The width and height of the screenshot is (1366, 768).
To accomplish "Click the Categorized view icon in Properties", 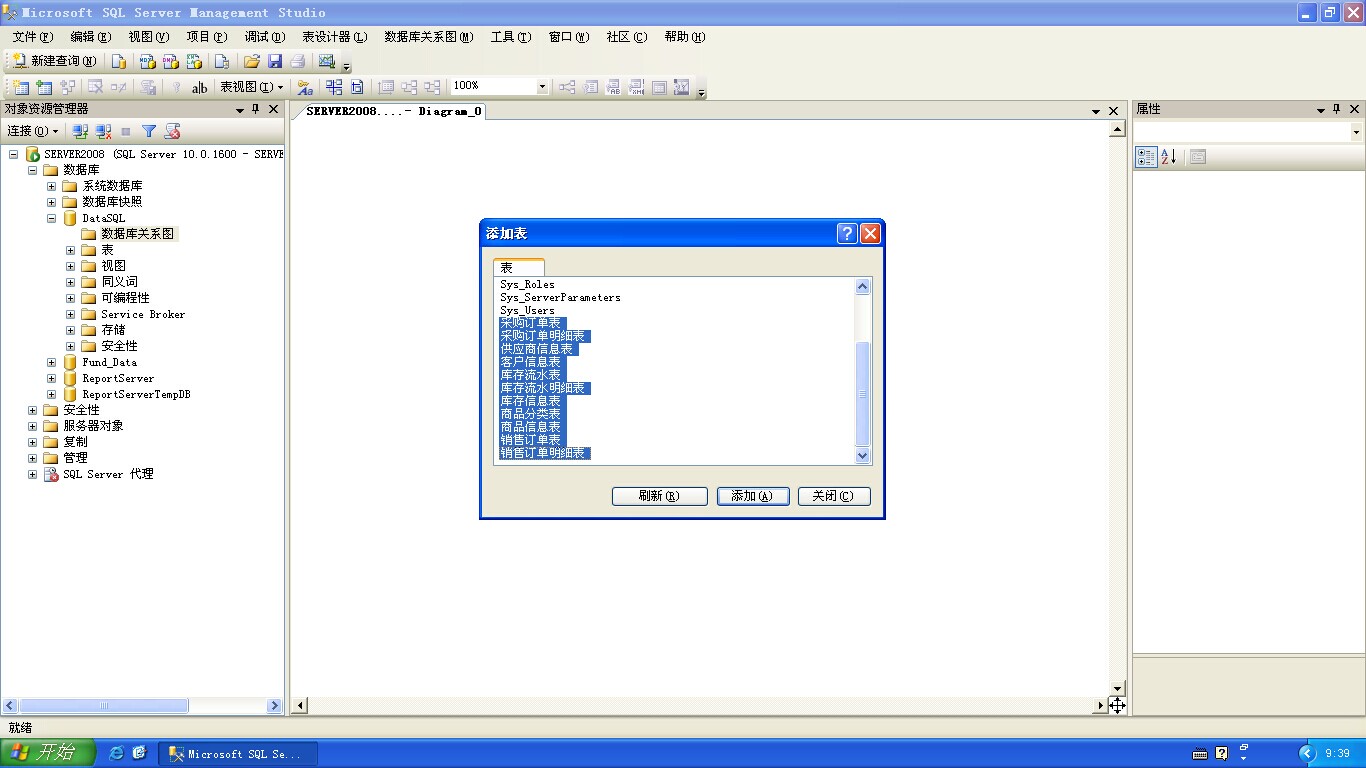I will 1146,157.
